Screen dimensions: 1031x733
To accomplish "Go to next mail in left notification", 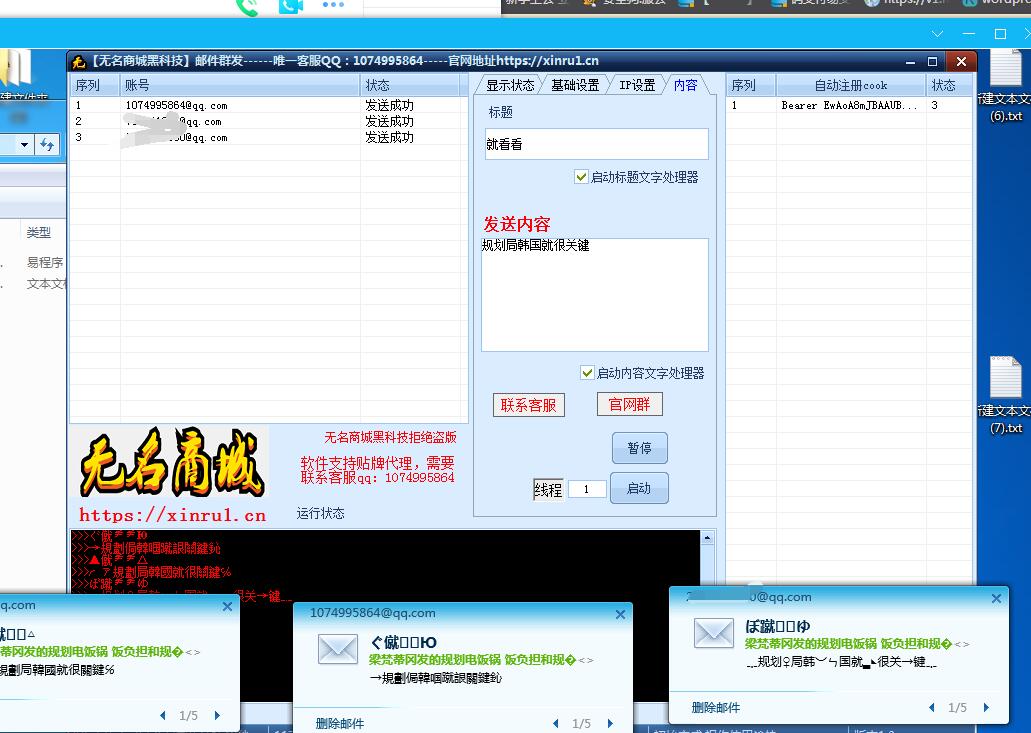I will point(217,715).
